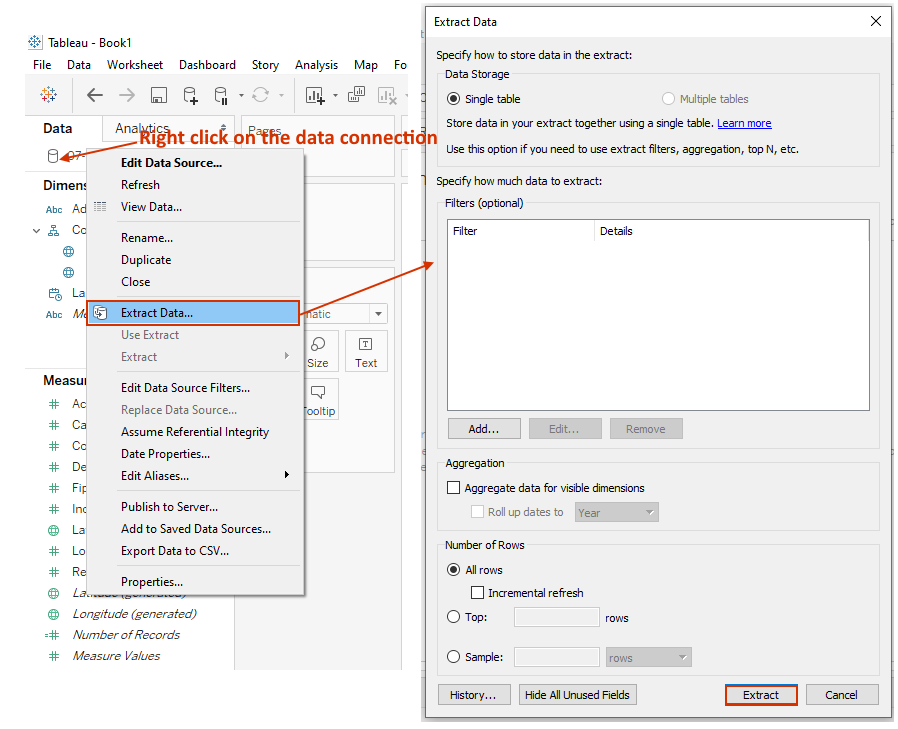Click the New Worksheet toolbar icon
Screen dimensions: 898x729
tap(315, 95)
